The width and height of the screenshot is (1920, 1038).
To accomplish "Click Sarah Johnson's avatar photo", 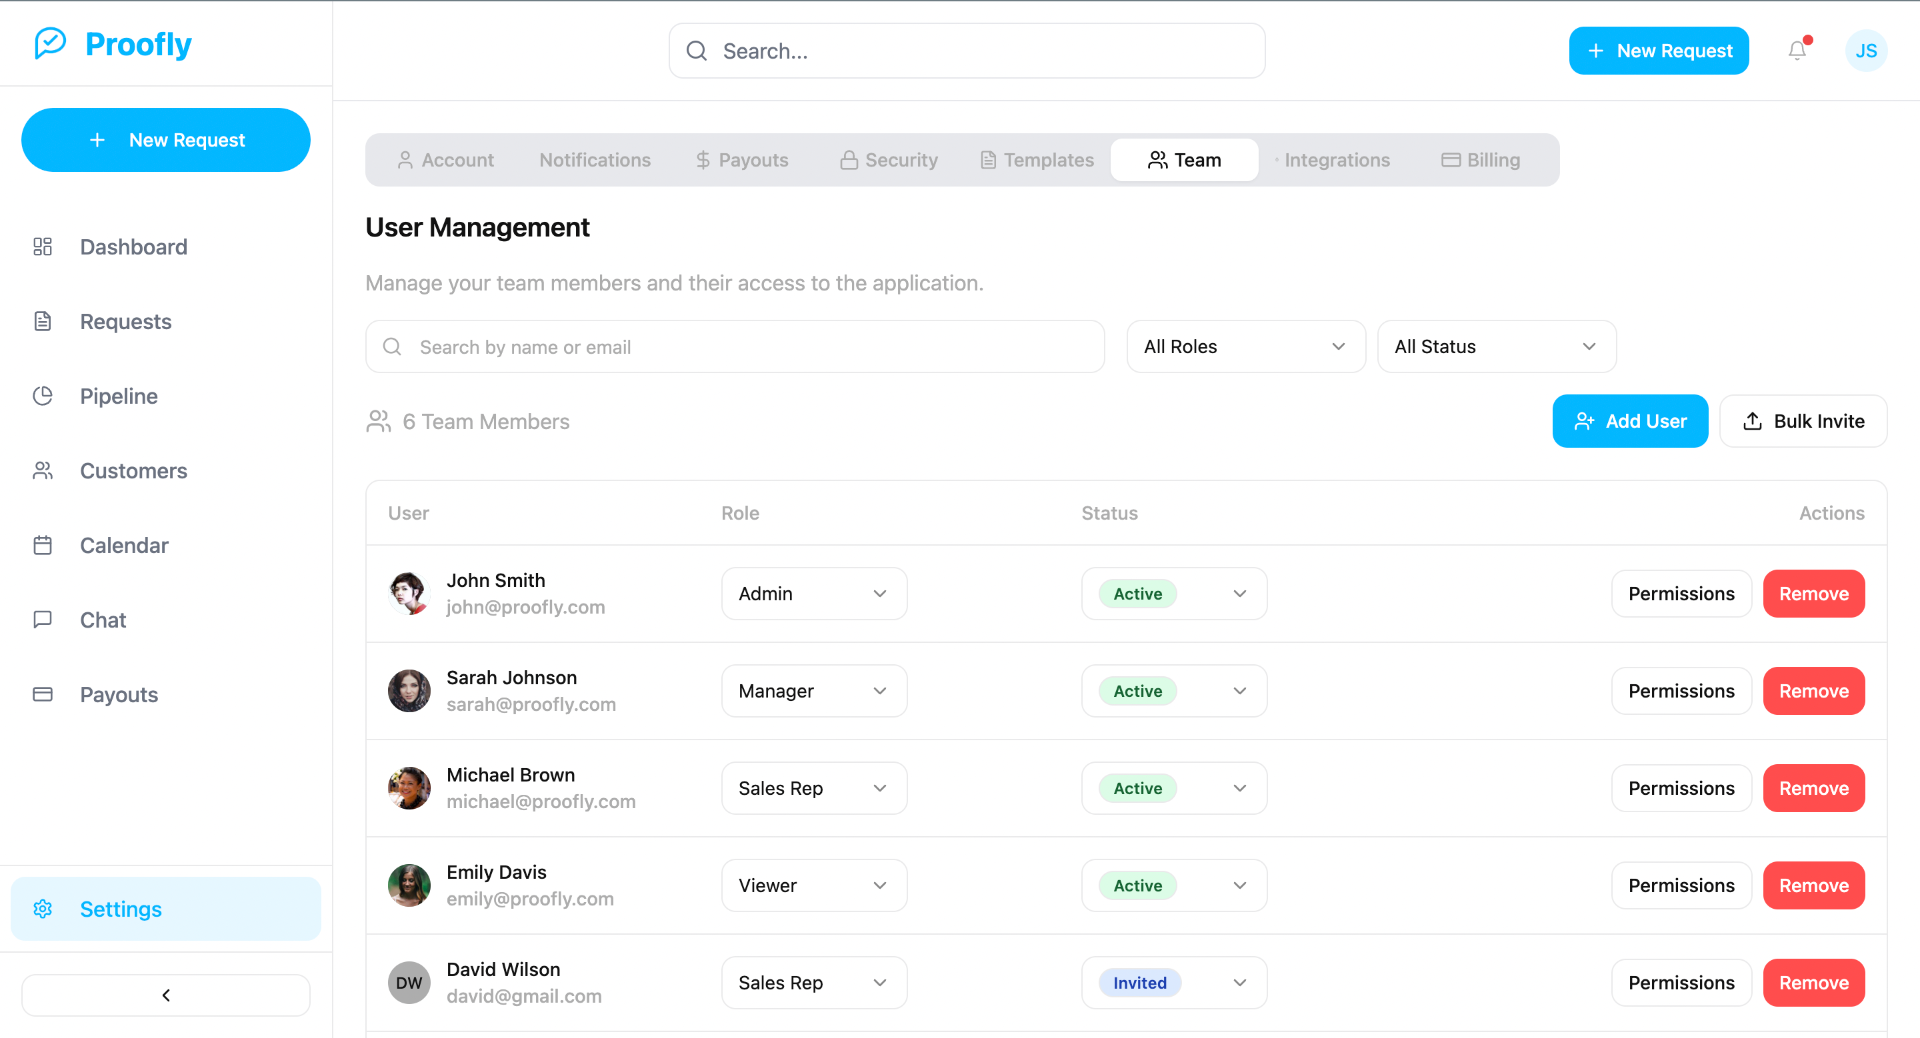I will point(409,691).
